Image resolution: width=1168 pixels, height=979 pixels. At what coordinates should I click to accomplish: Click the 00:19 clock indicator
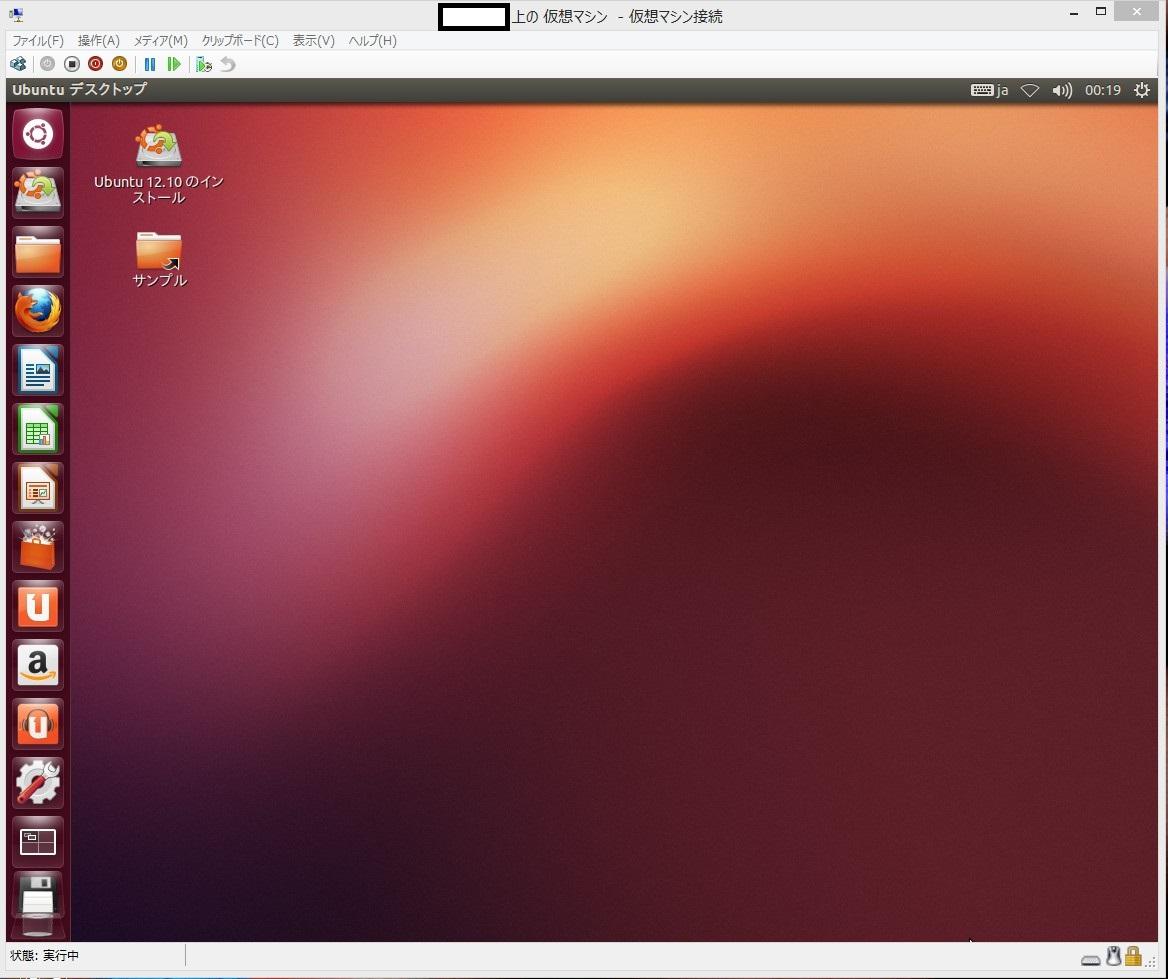click(1102, 90)
